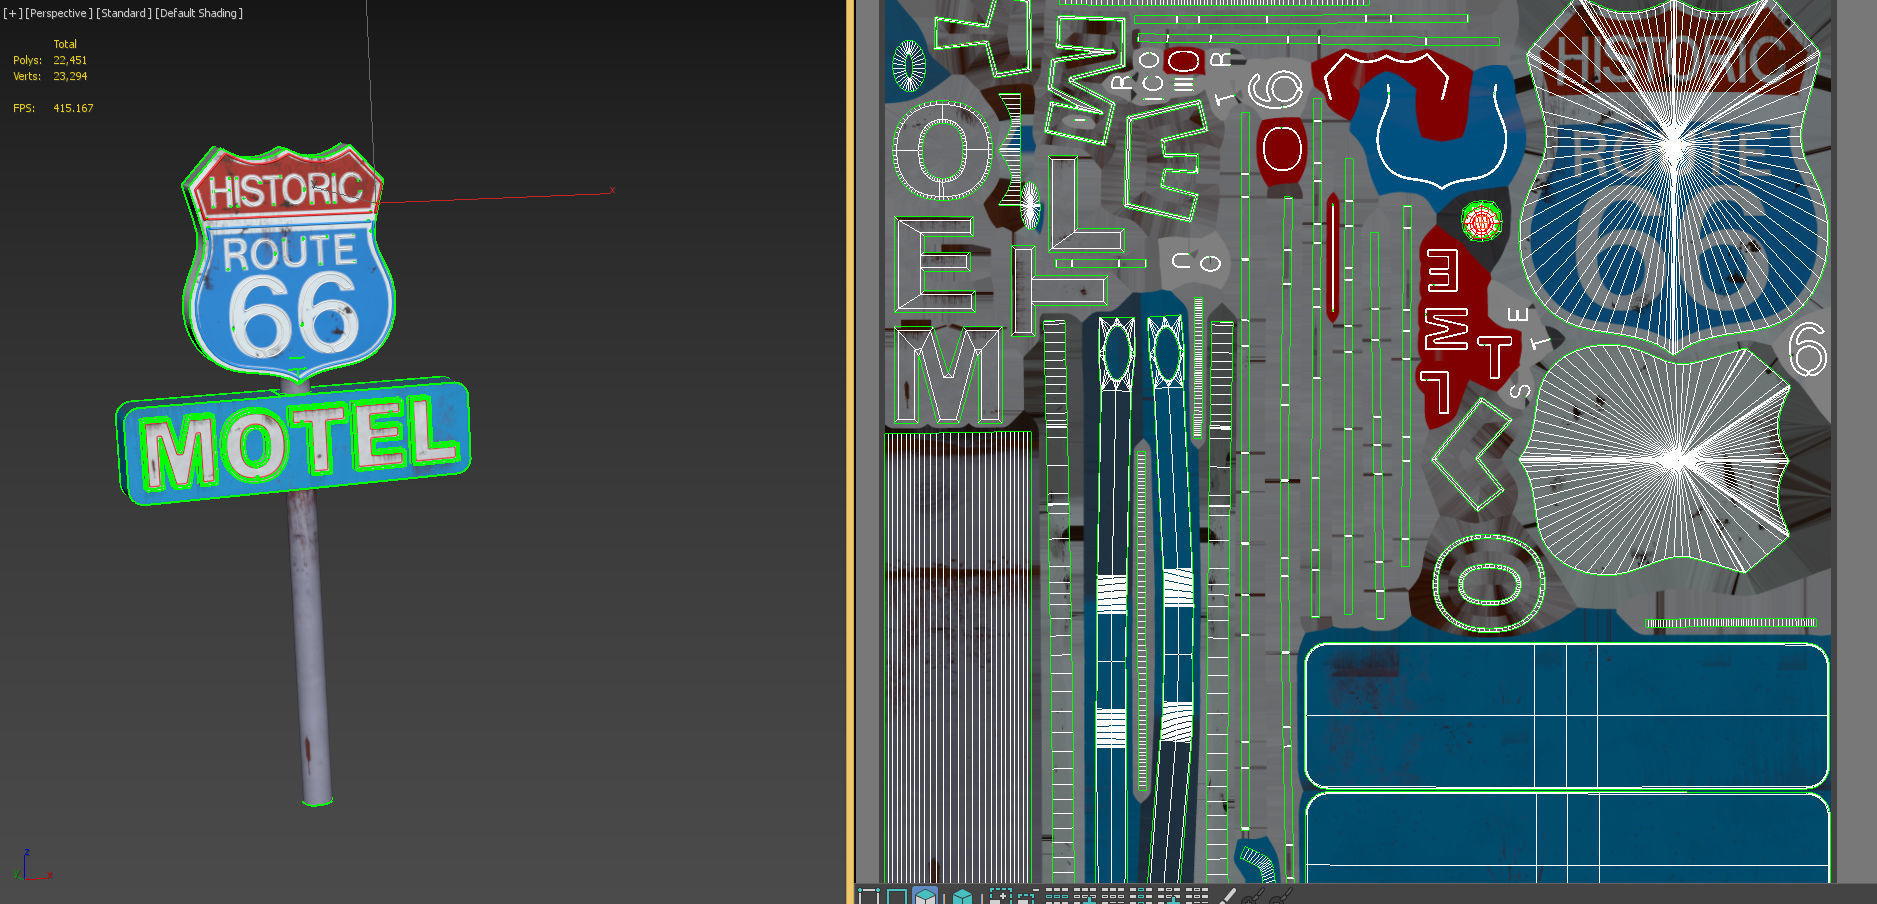This screenshot has height=904, width=1877.
Task: Open the [Perspective] viewport view menu
Action: (58, 13)
